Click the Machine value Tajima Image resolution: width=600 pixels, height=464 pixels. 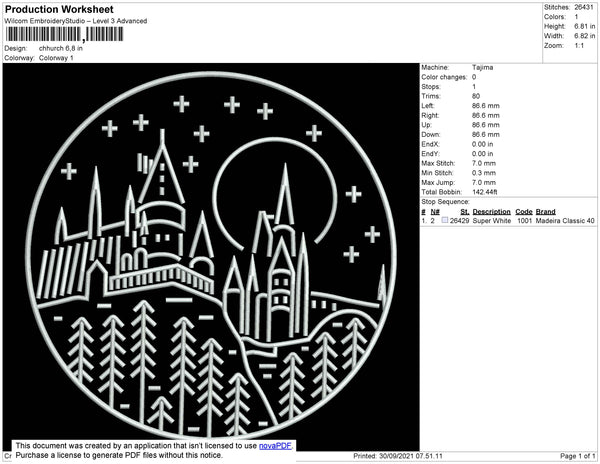483,67
